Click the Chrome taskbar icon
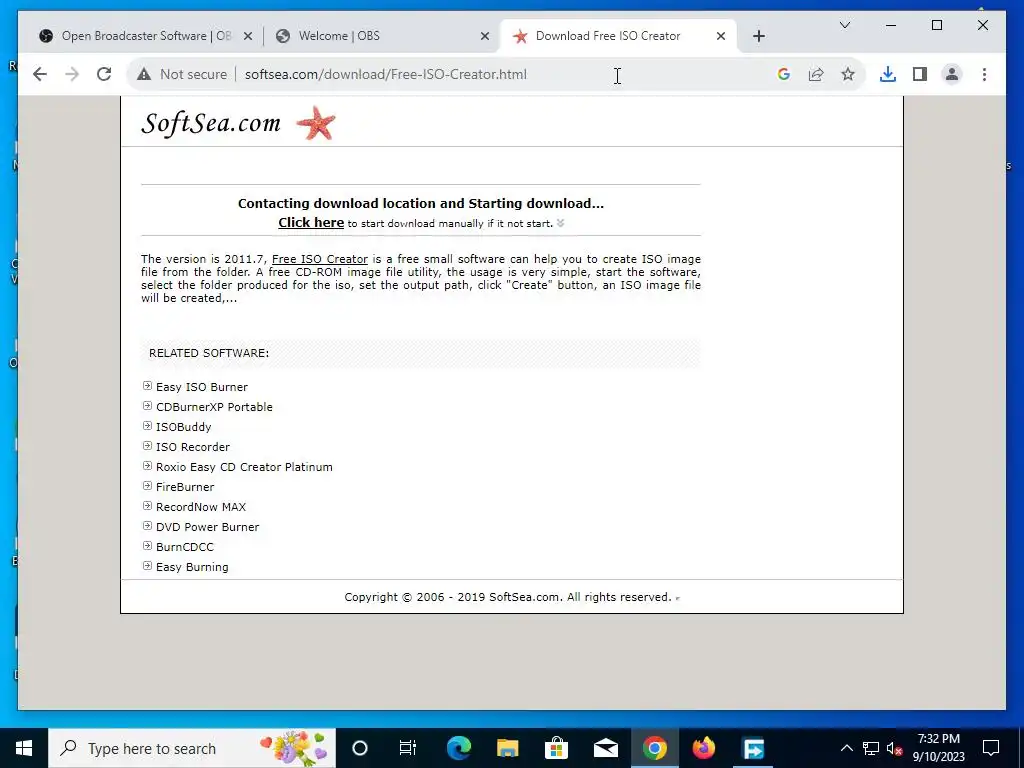The height and width of the screenshot is (768, 1024). (x=654, y=748)
